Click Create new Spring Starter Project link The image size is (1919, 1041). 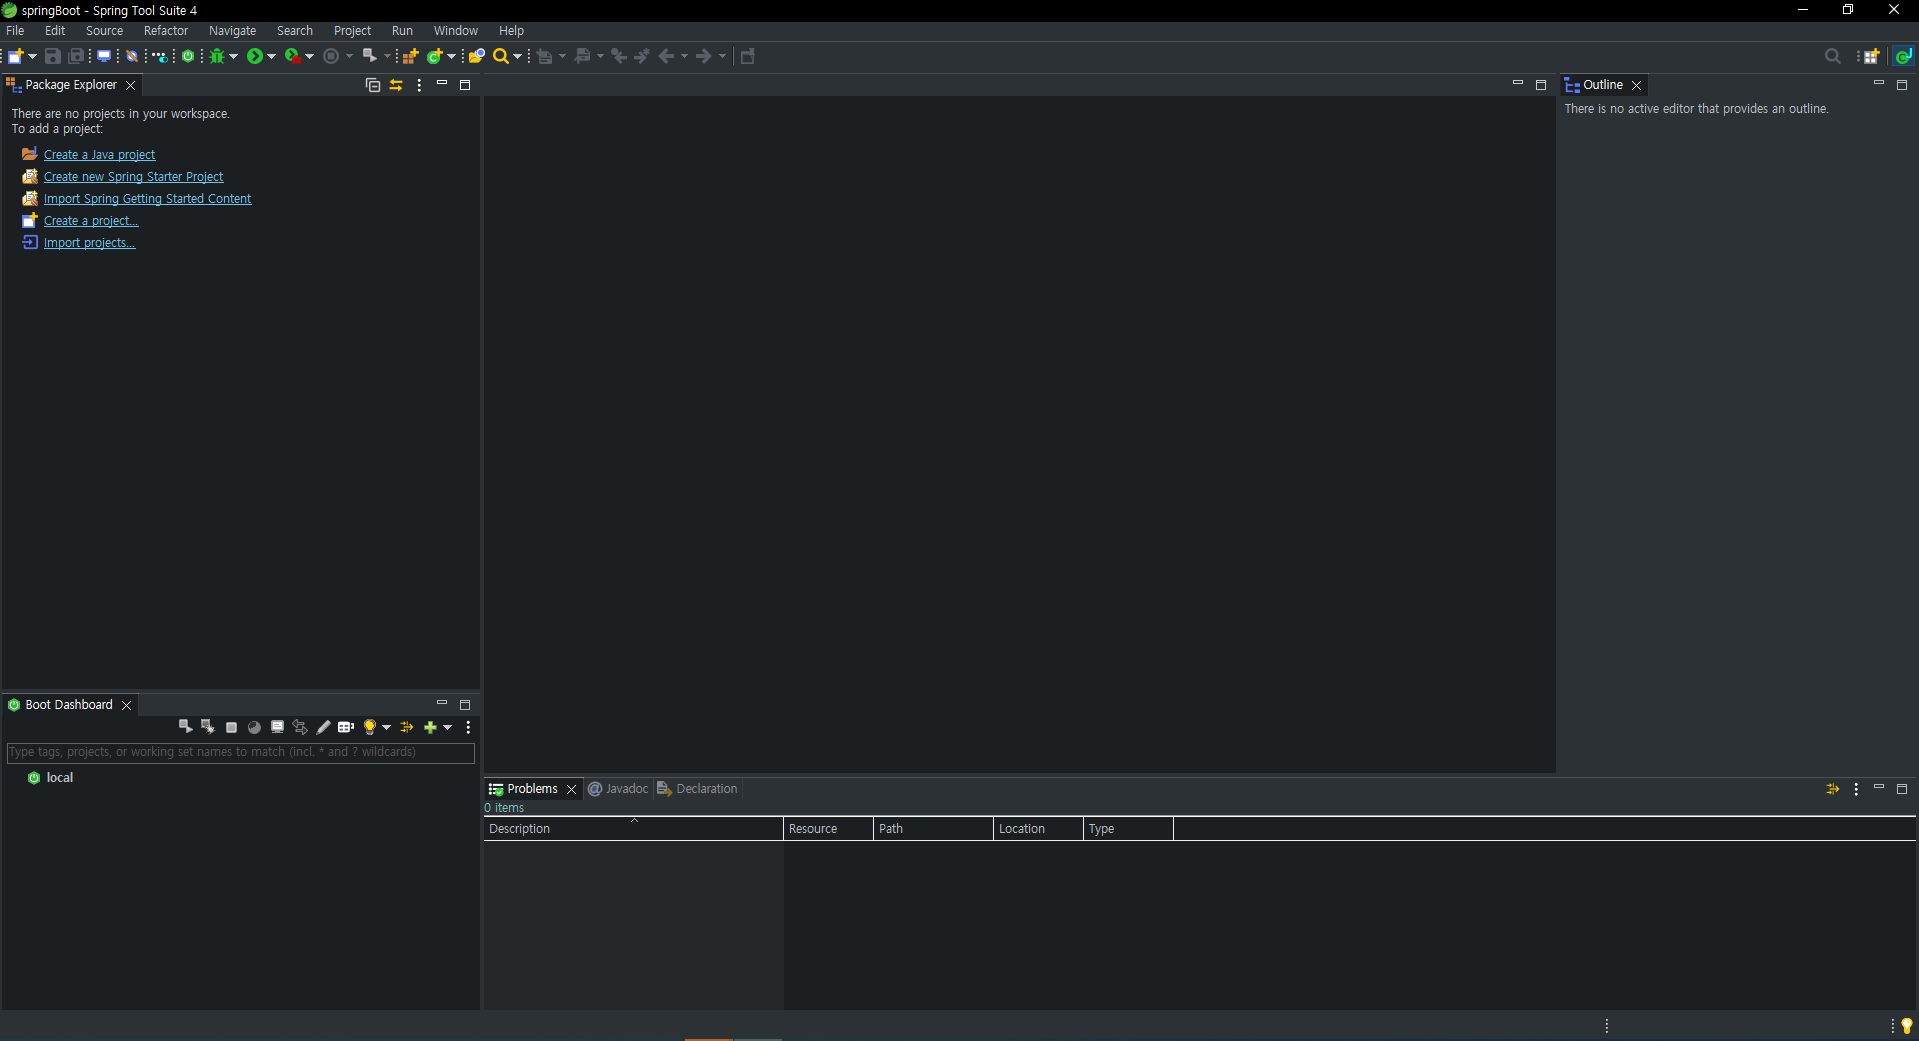pos(133,177)
